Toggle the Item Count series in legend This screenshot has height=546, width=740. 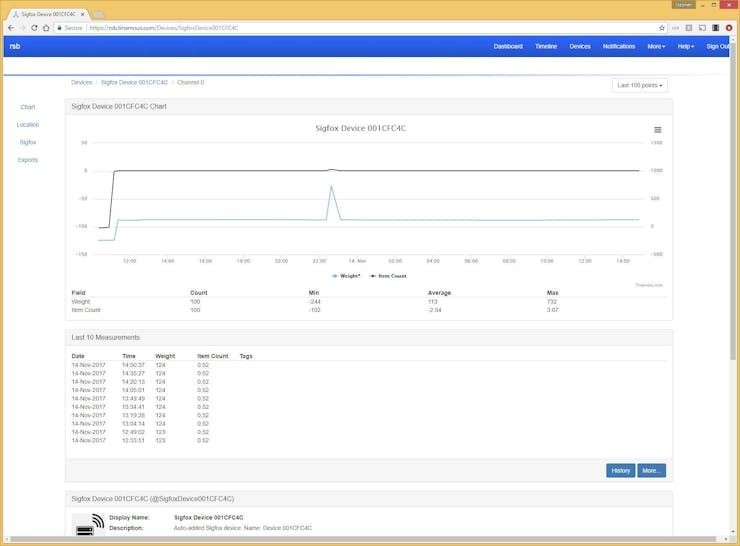[390, 275]
